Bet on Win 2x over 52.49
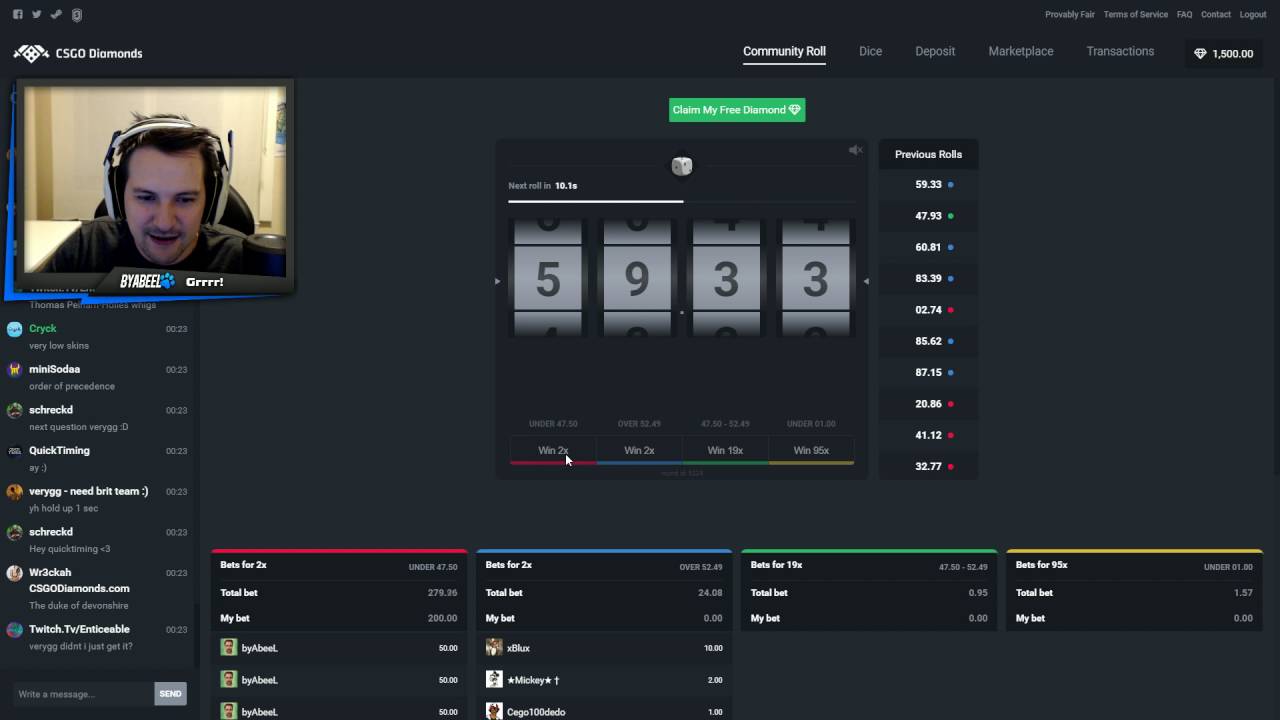The width and height of the screenshot is (1280, 720). [x=639, y=451]
